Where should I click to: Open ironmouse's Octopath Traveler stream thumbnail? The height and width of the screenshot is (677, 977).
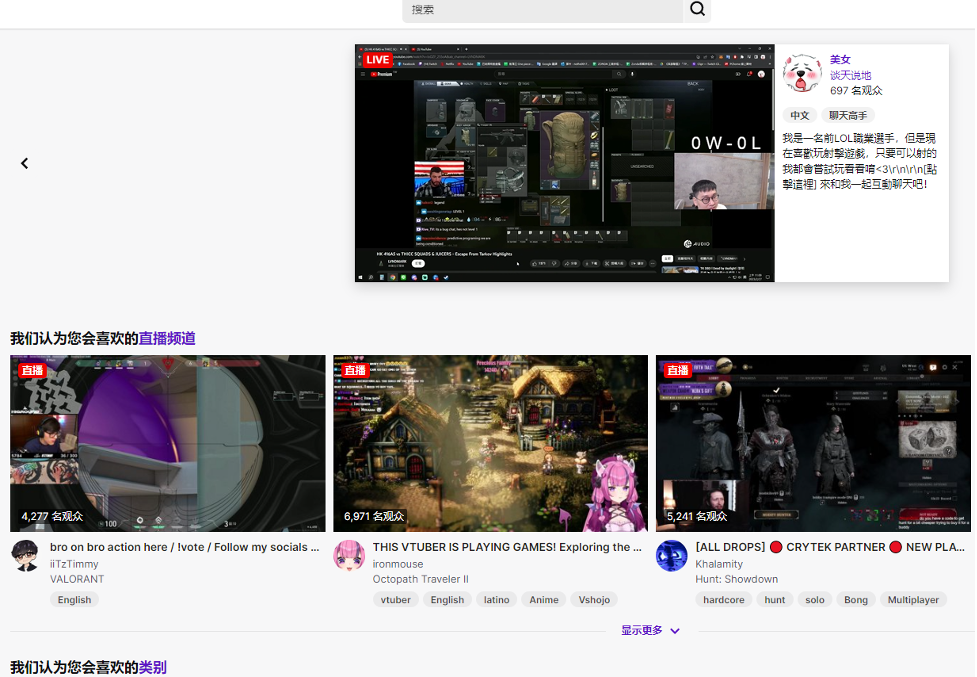[x=490, y=443]
